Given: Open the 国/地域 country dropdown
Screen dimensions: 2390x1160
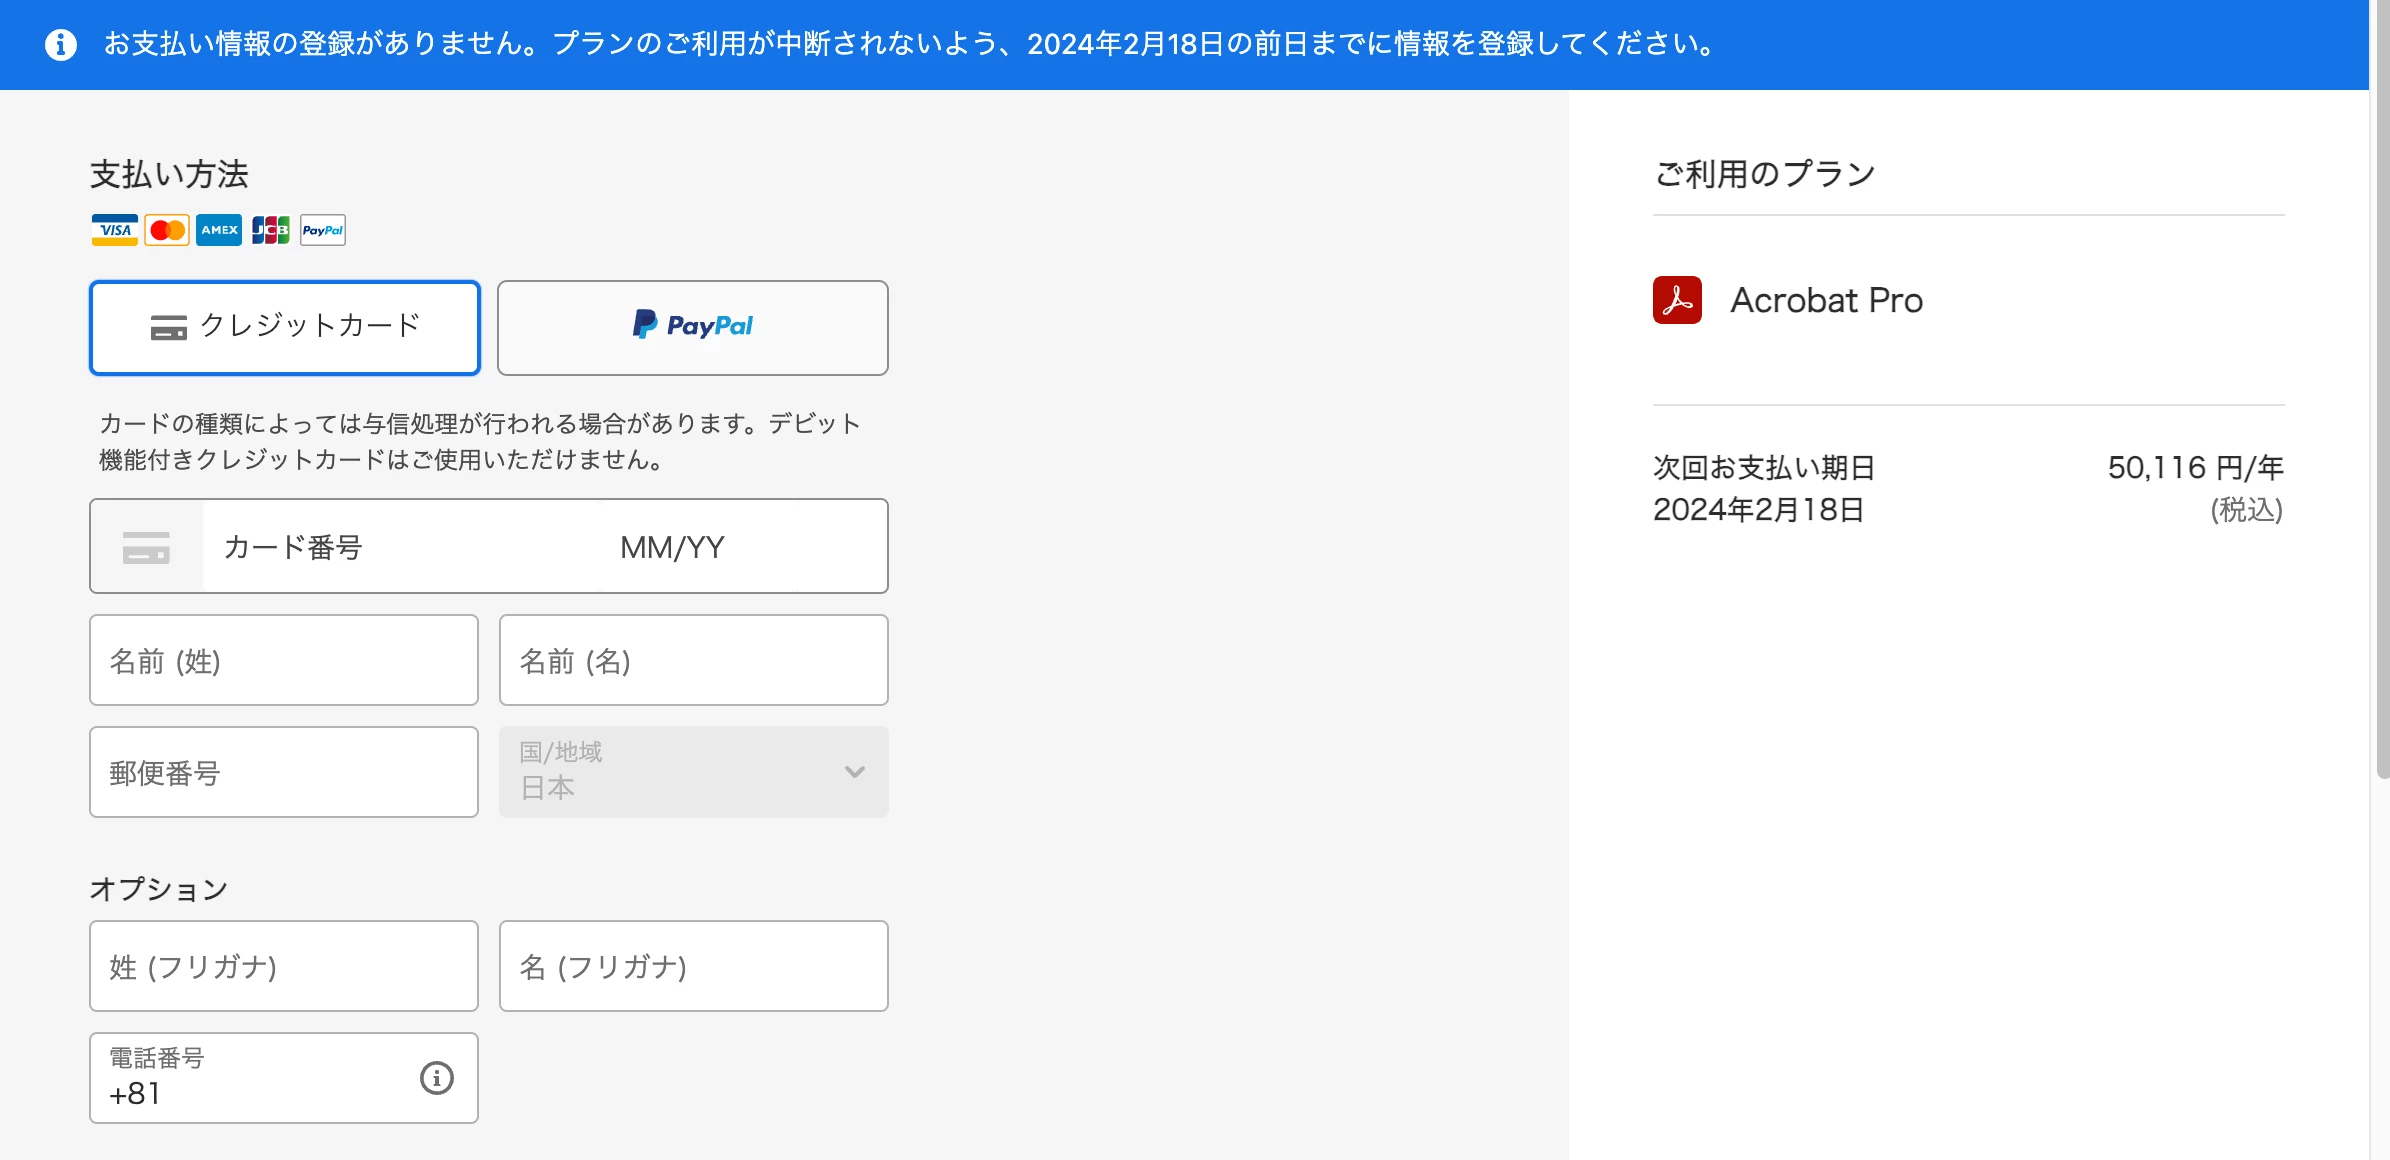Looking at the screenshot, I should 692,772.
